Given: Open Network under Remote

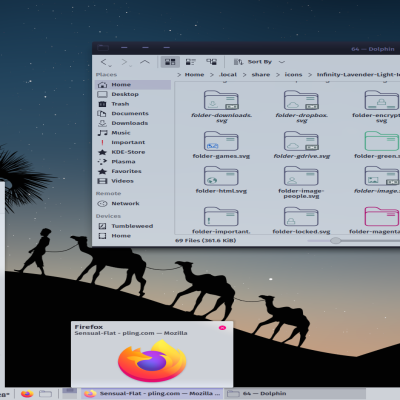Looking at the screenshot, I should pos(133,203).
